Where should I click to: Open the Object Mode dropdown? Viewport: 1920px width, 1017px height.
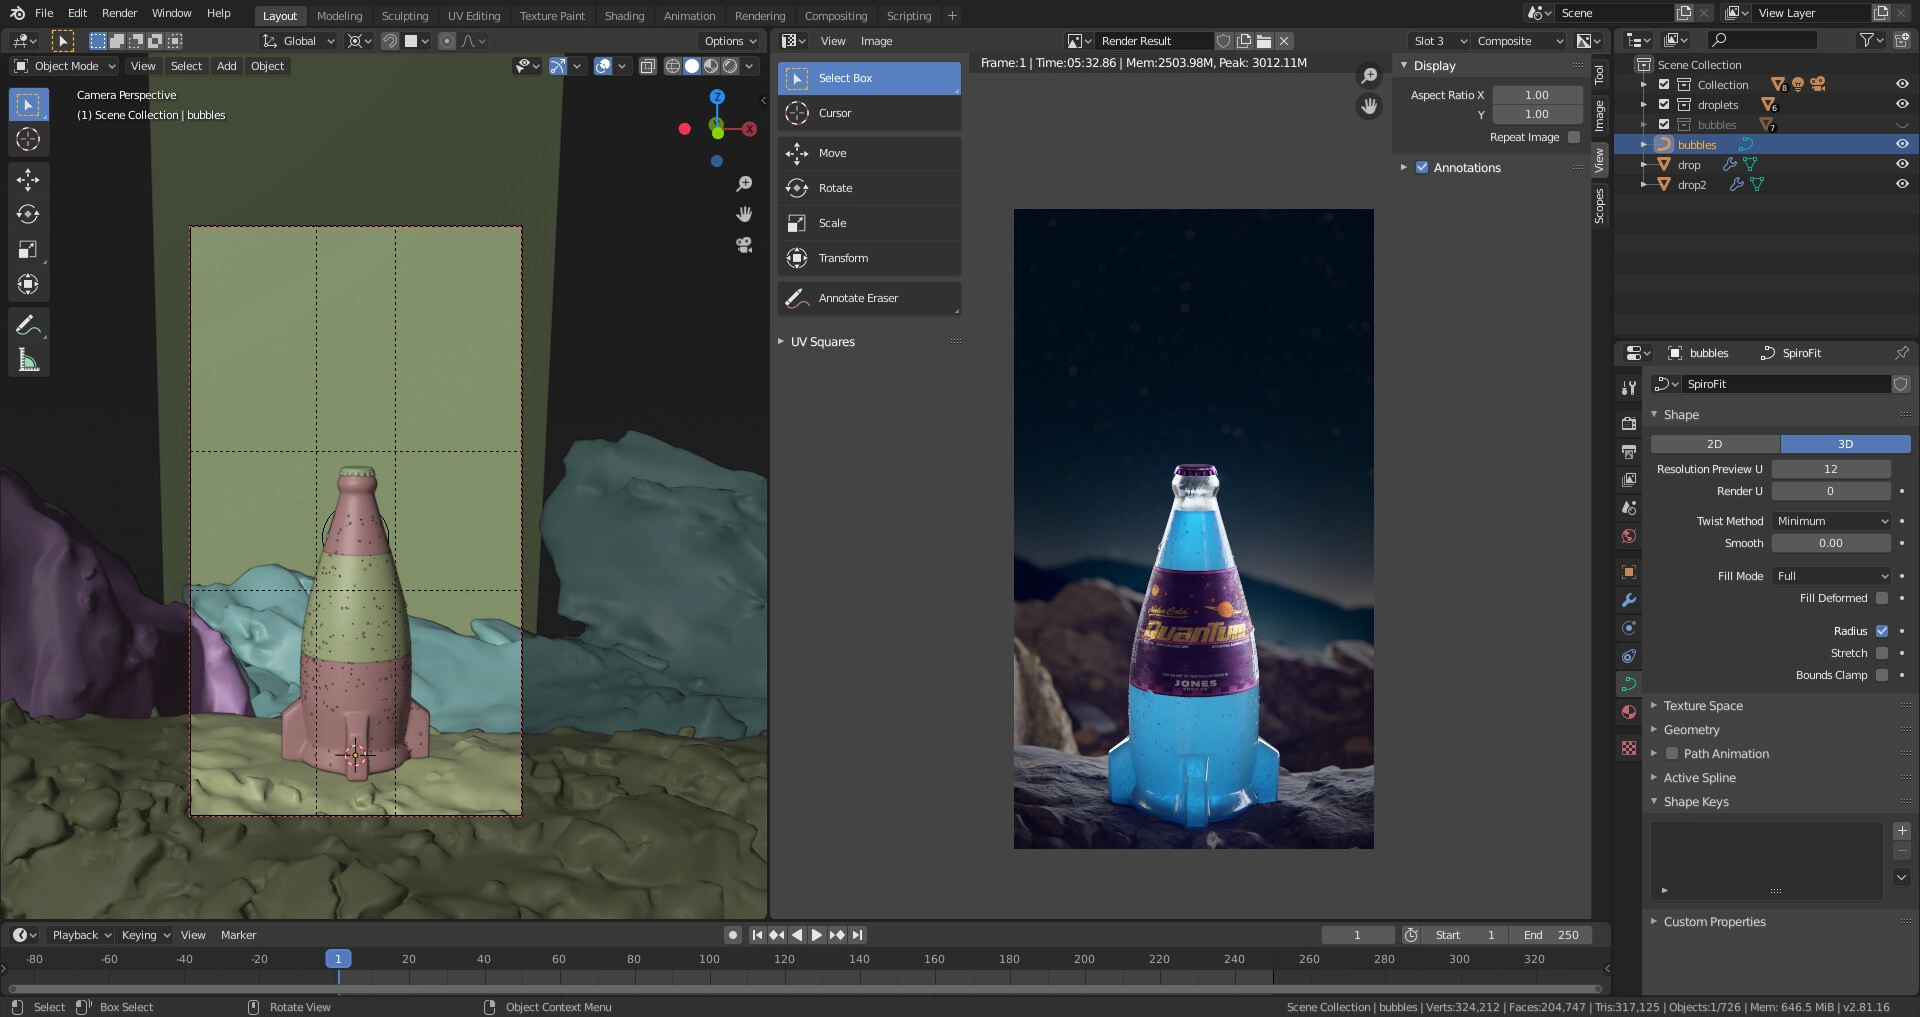click(65, 66)
